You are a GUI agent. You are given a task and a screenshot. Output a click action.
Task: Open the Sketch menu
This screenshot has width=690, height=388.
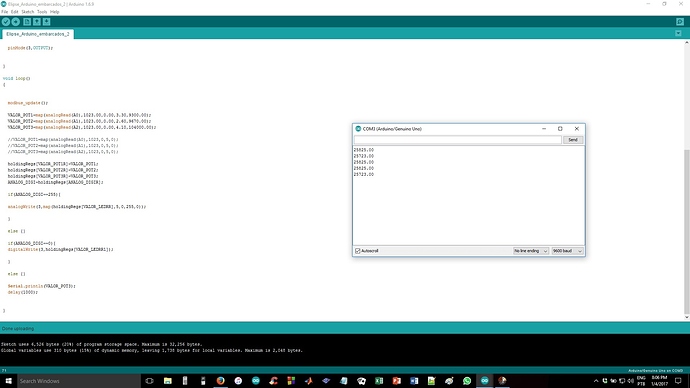(x=27, y=12)
